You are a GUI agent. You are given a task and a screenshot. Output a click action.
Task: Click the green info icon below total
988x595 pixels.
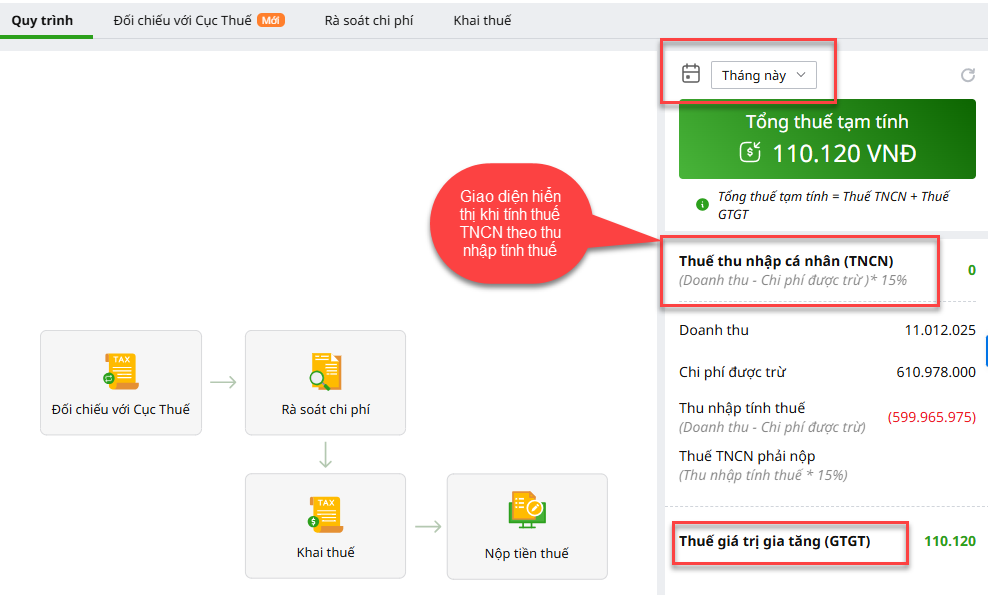pos(702,205)
